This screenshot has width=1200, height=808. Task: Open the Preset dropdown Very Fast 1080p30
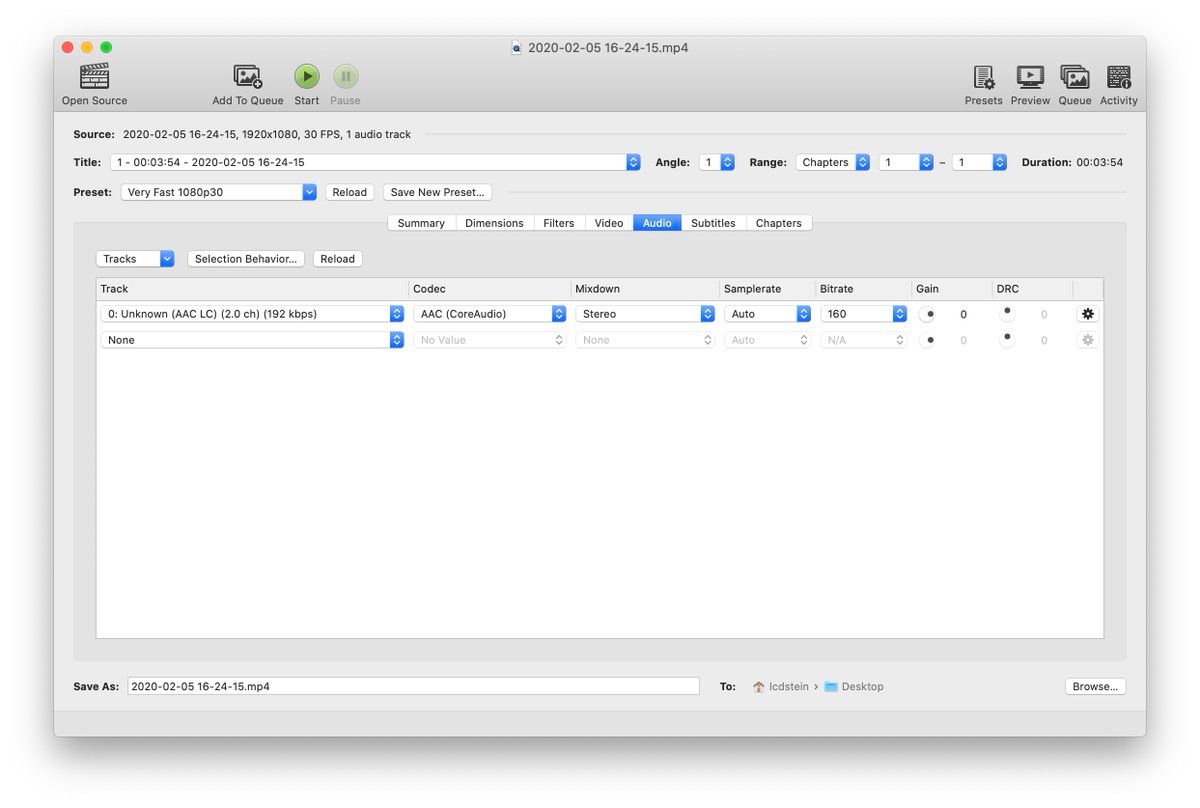(x=218, y=192)
